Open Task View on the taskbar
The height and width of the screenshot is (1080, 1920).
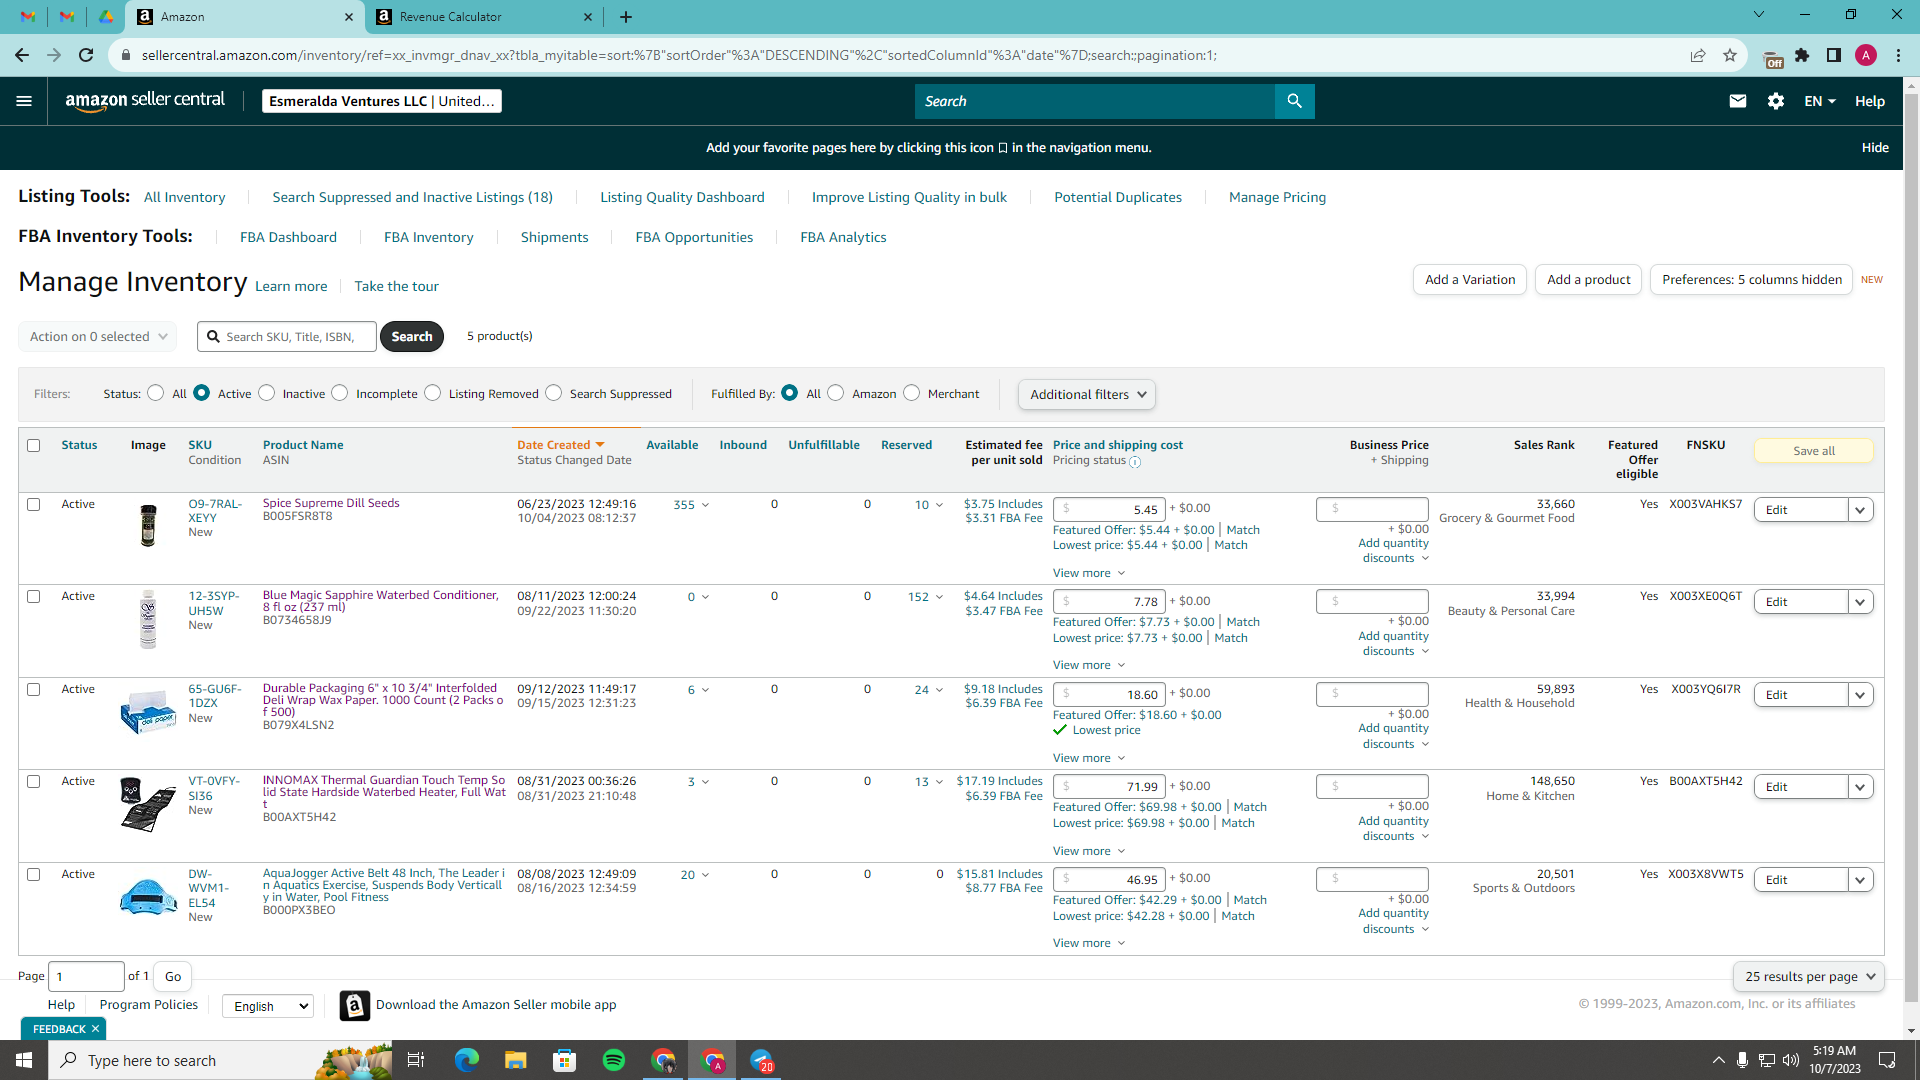(x=416, y=1060)
